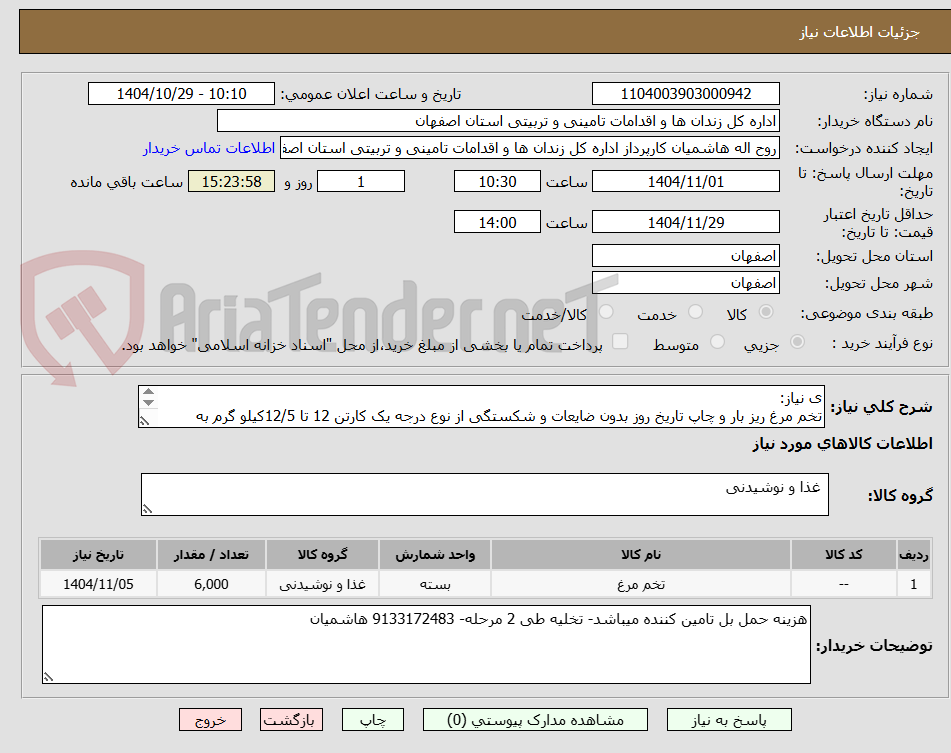
Task: Select the جزیی purchase type radio
Action: pyautogui.click(x=798, y=342)
